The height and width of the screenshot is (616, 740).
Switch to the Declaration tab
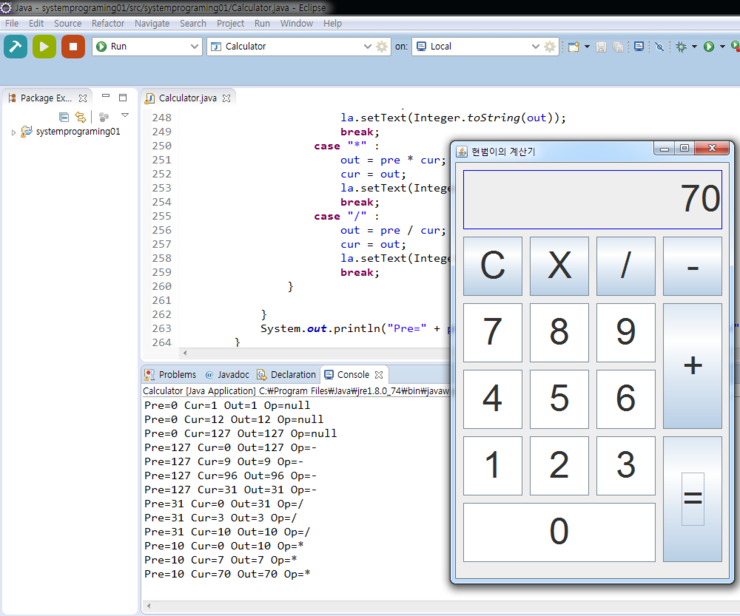286,374
